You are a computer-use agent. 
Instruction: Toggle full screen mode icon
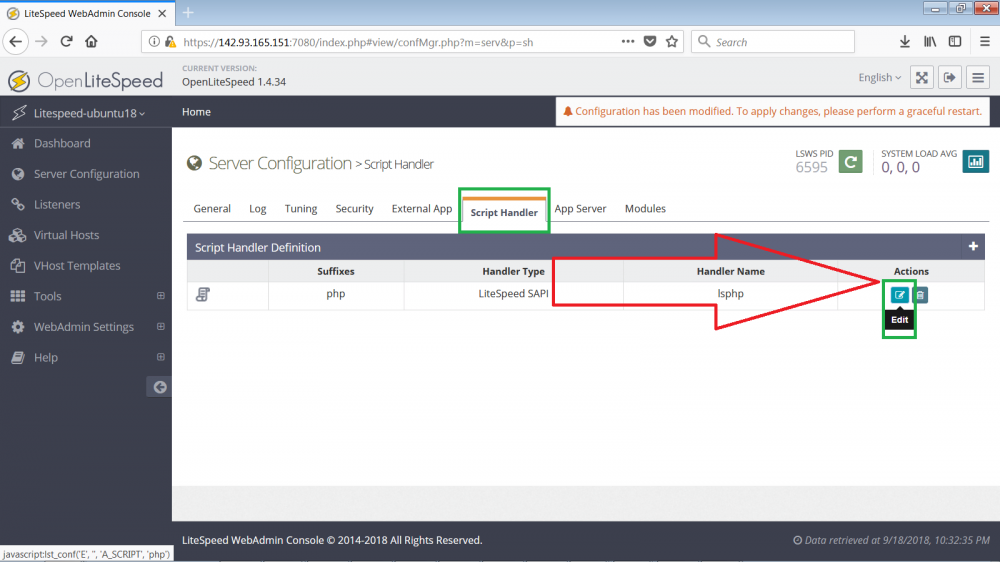[922, 78]
